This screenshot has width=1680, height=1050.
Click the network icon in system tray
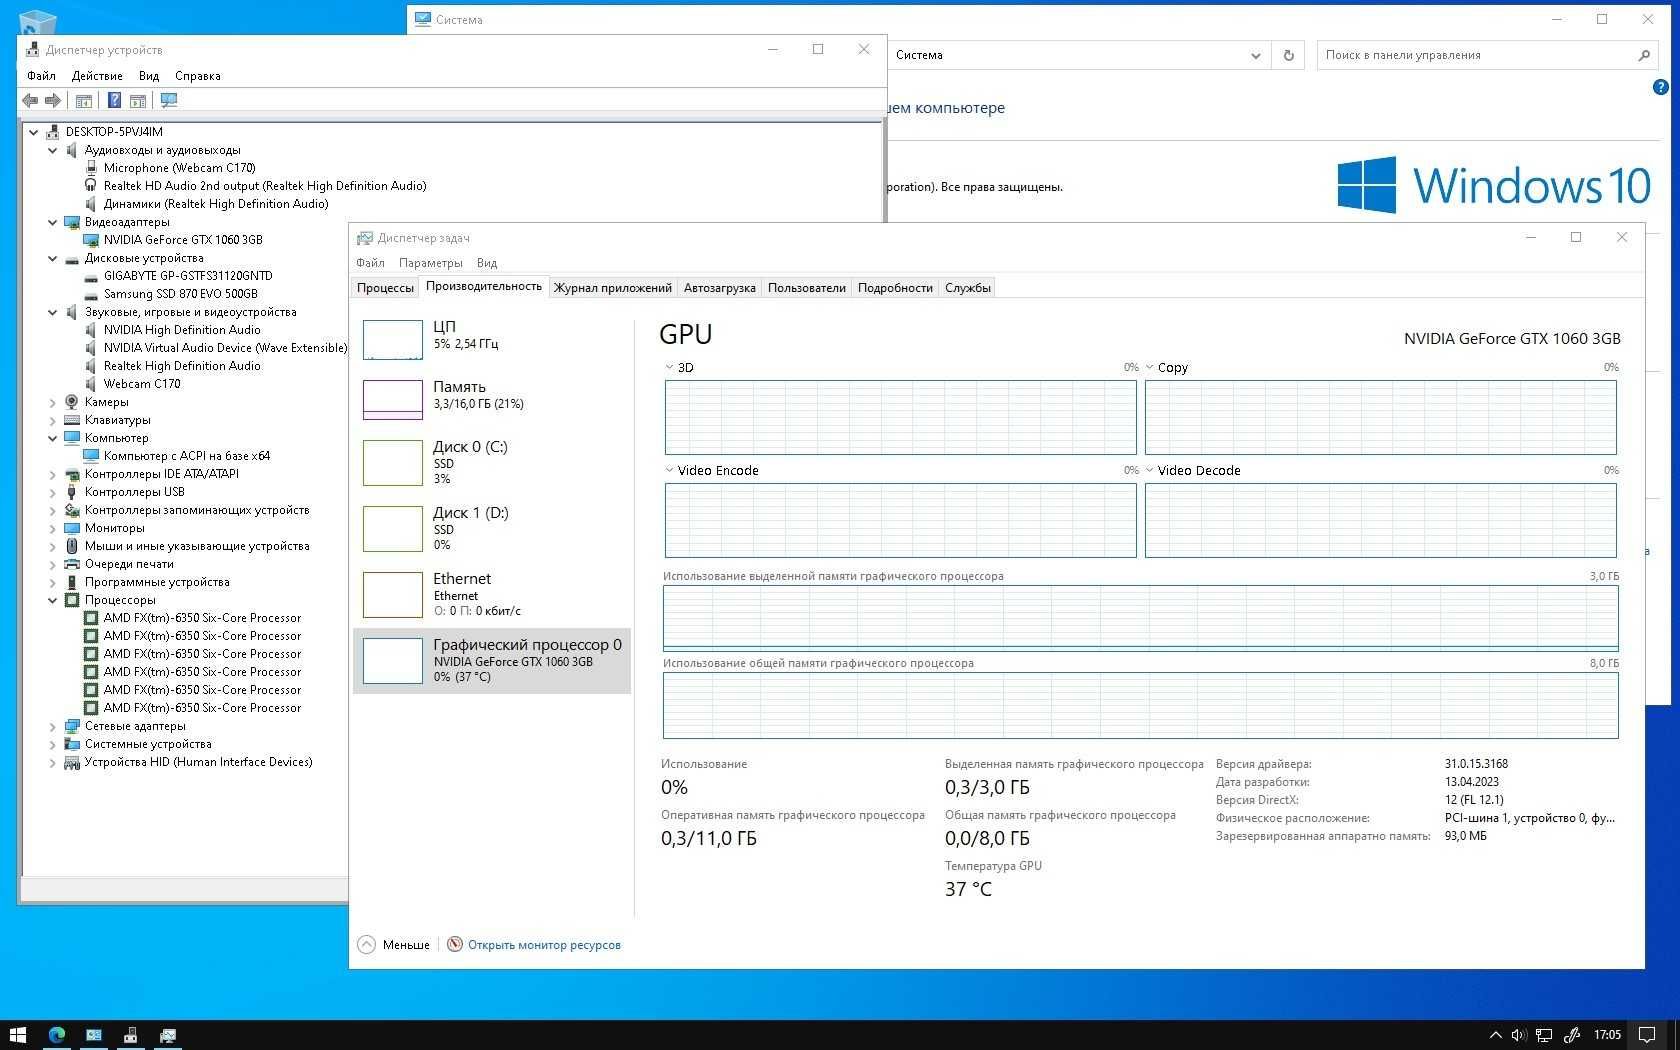click(1544, 1035)
